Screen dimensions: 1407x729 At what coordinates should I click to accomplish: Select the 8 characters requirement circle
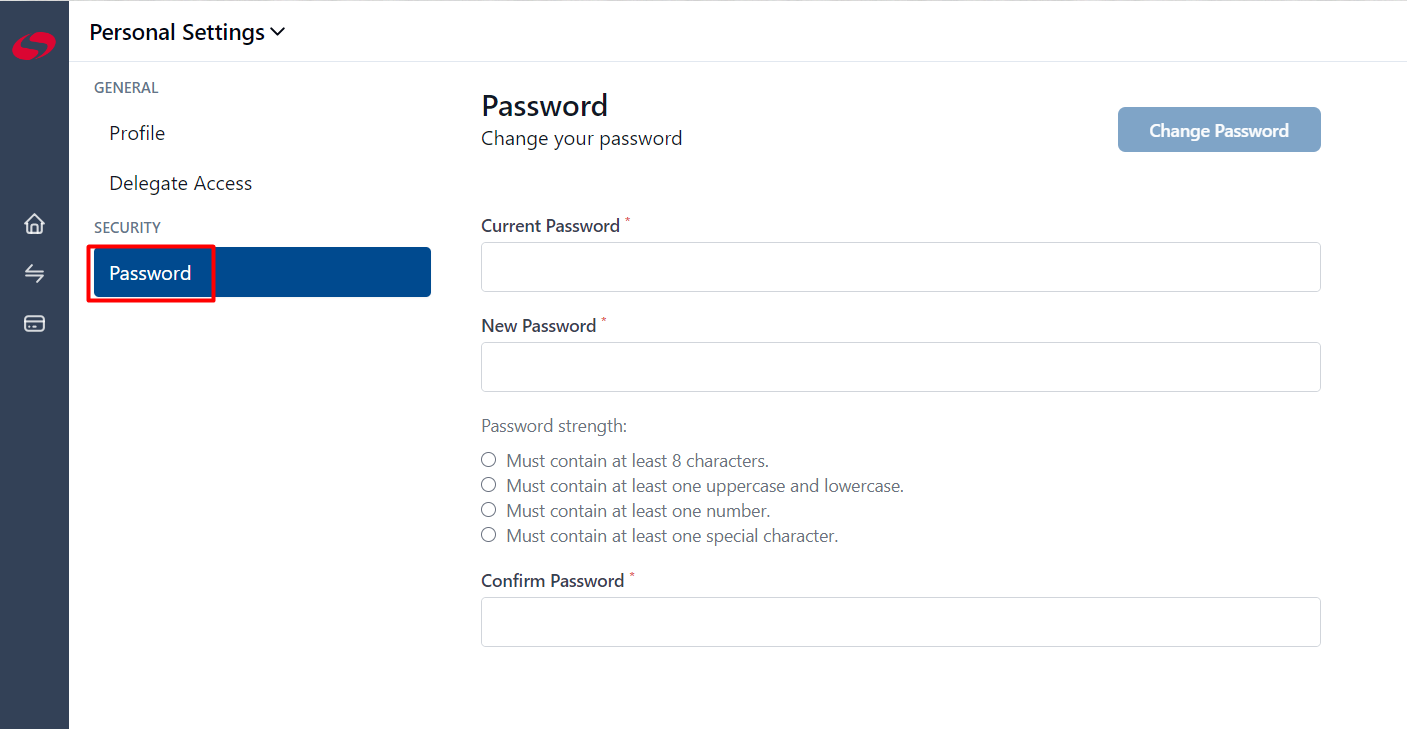coord(488,460)
